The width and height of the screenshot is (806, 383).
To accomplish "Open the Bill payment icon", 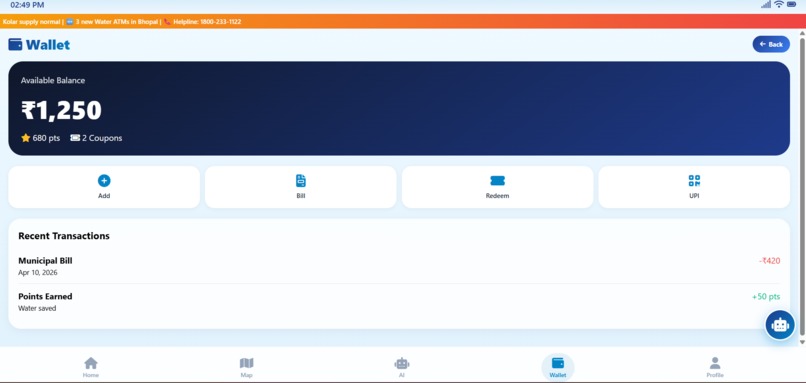I will (x=301, y=180).
